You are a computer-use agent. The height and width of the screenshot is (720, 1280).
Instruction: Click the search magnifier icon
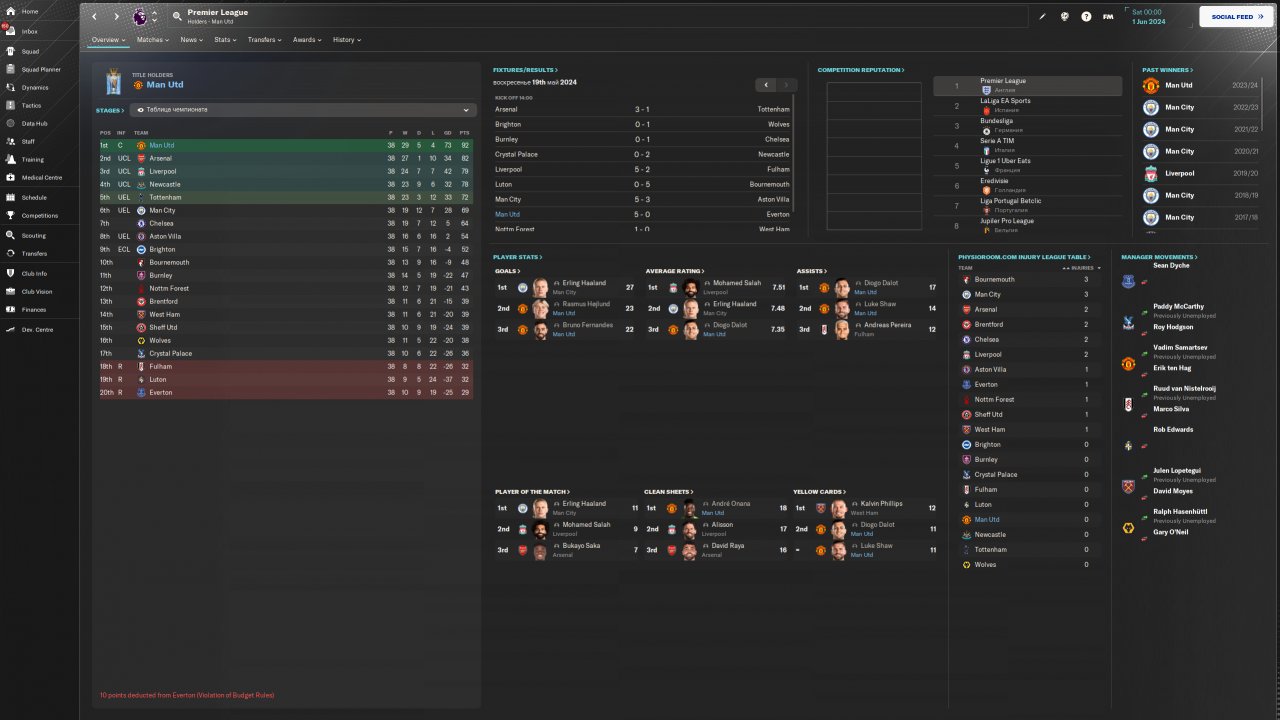coord(177,16)
